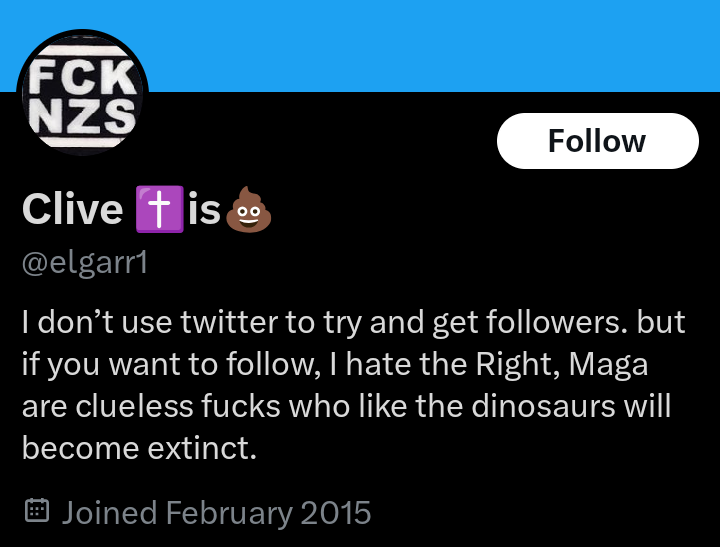Screen dimensions: 720x547
Task: Click the Joined February 2015 text
Action: [x=216, y=512]
